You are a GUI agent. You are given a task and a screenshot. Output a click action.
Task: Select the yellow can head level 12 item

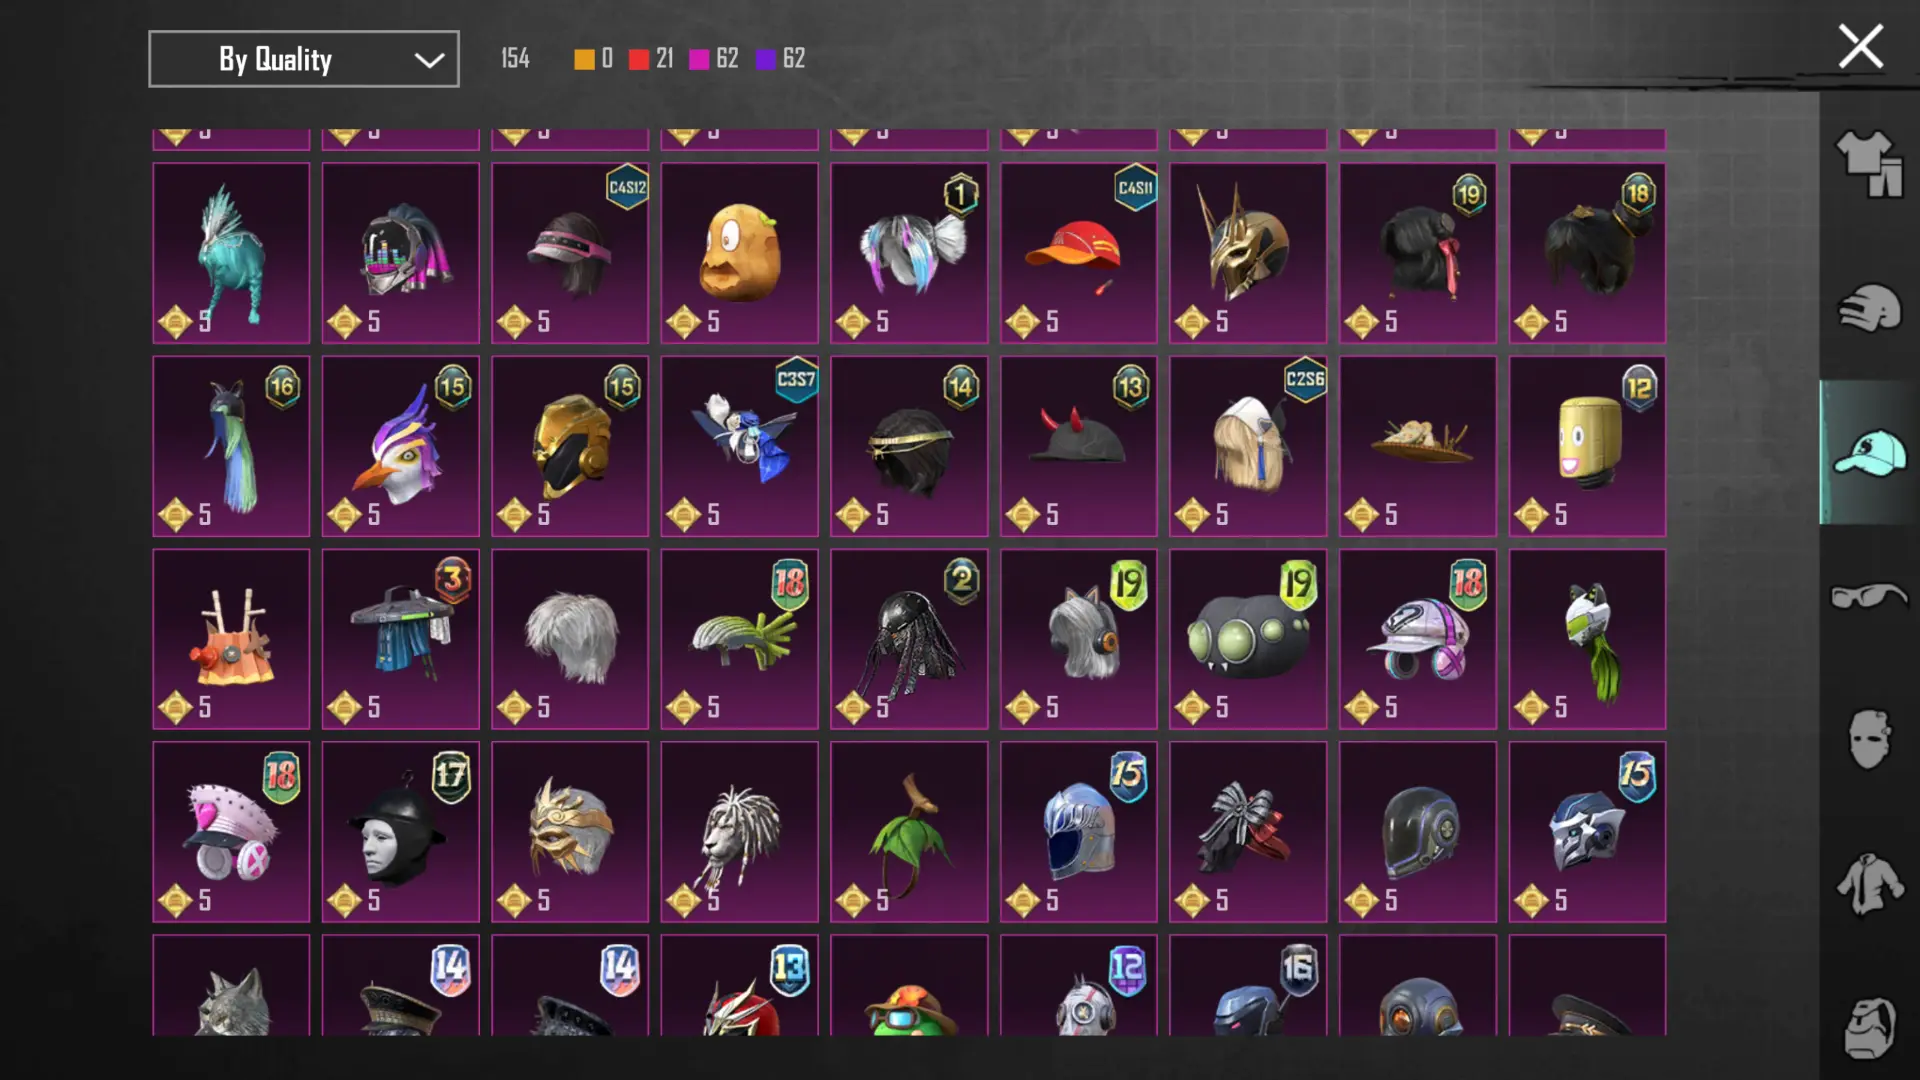(1588, 446)
